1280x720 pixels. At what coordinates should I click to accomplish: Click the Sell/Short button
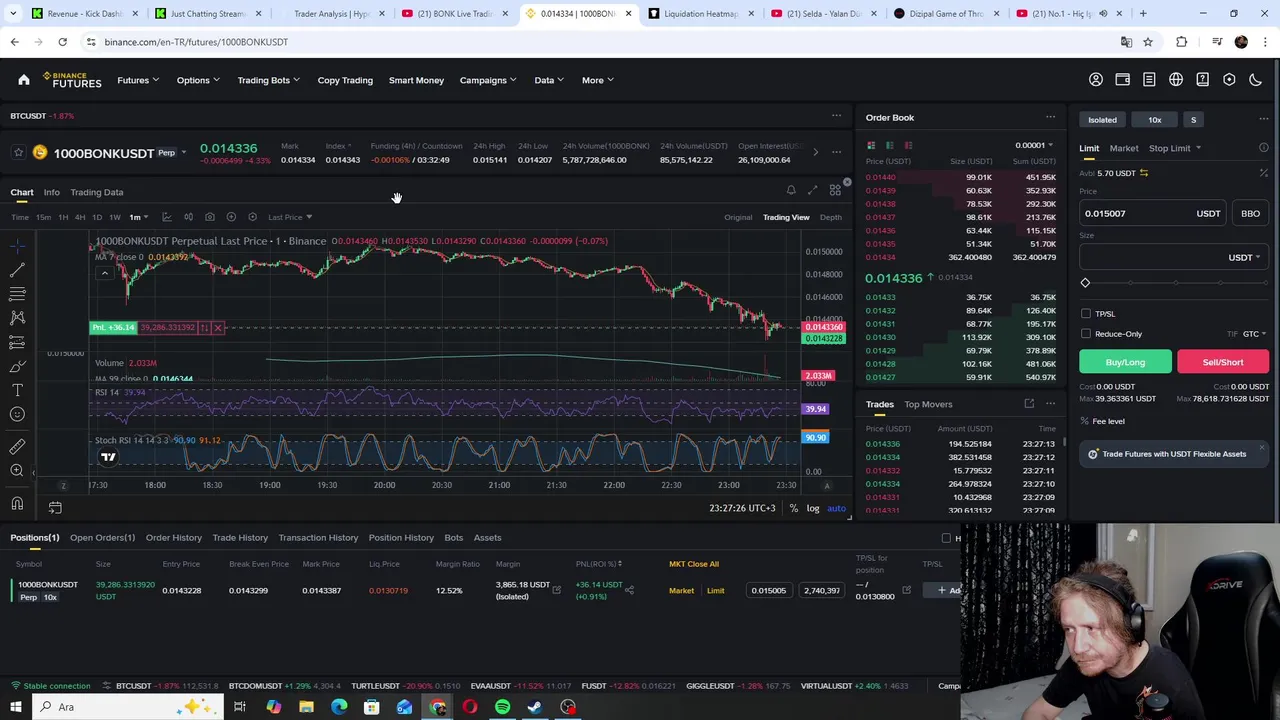pos(1223,362)
